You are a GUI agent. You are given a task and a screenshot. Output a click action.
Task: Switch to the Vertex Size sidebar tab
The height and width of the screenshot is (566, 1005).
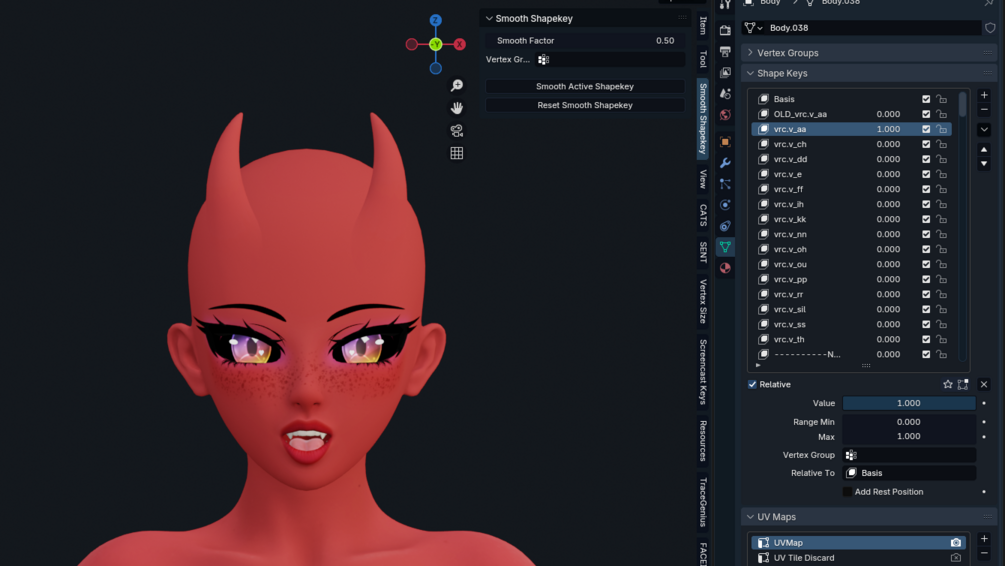coord(703,301)
